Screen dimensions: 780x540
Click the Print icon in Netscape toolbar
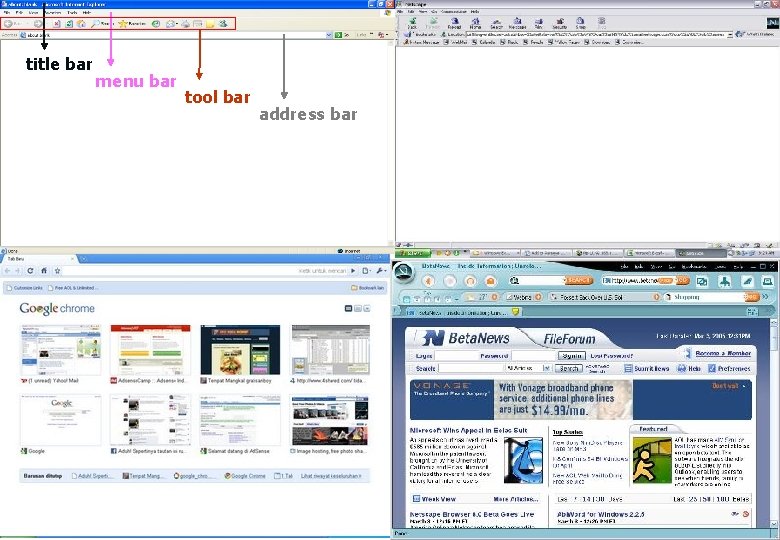pyautogui.click(x=539, y=23)
